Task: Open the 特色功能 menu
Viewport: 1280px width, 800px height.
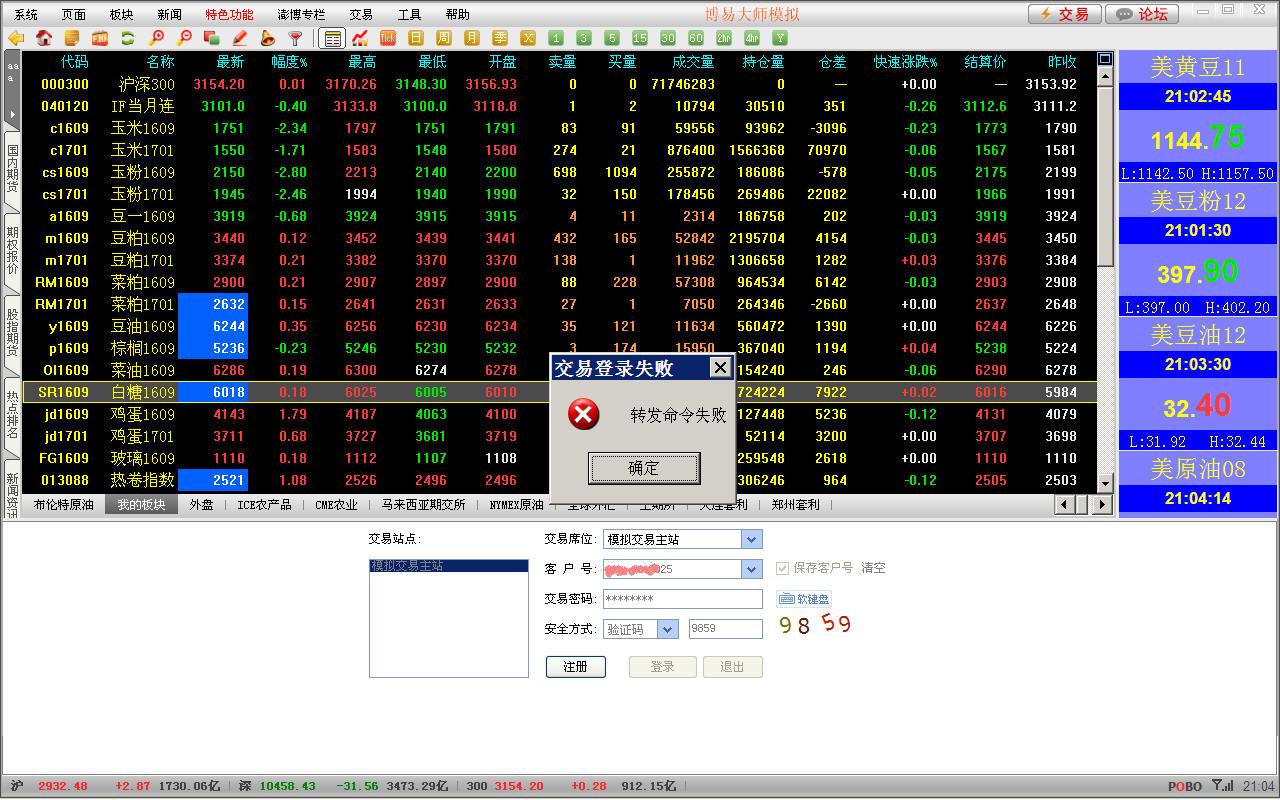Action: [x=229, y=14]
